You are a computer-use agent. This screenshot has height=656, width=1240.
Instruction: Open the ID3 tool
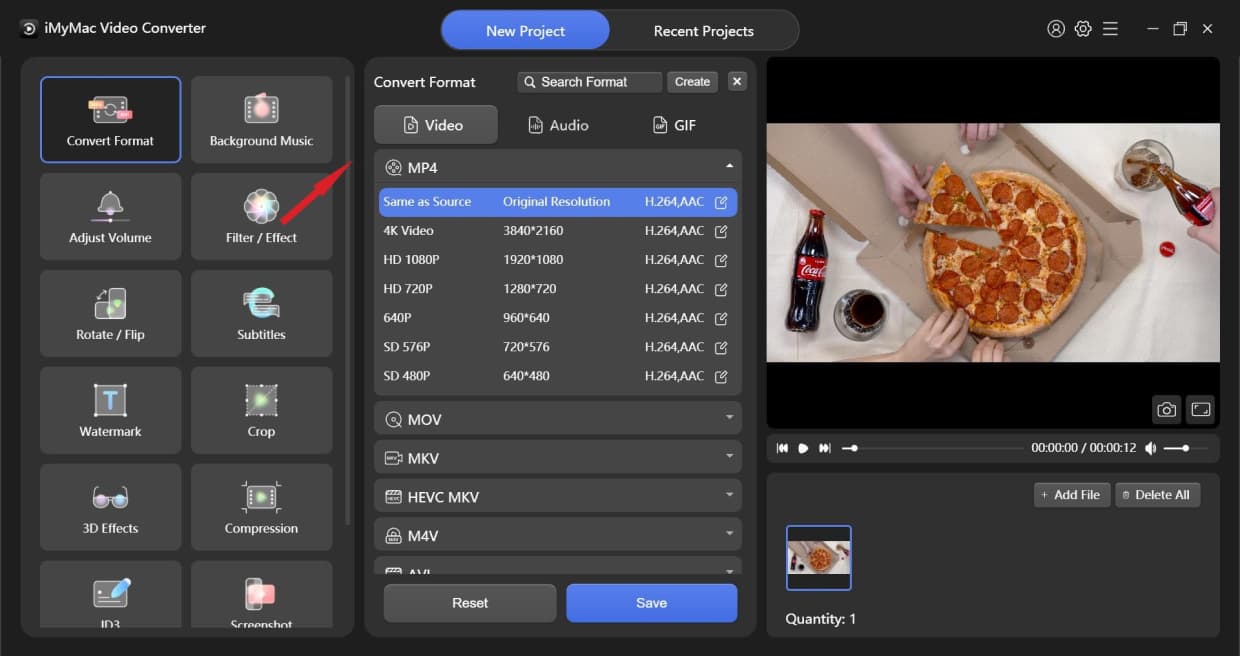tap(110, 595)
